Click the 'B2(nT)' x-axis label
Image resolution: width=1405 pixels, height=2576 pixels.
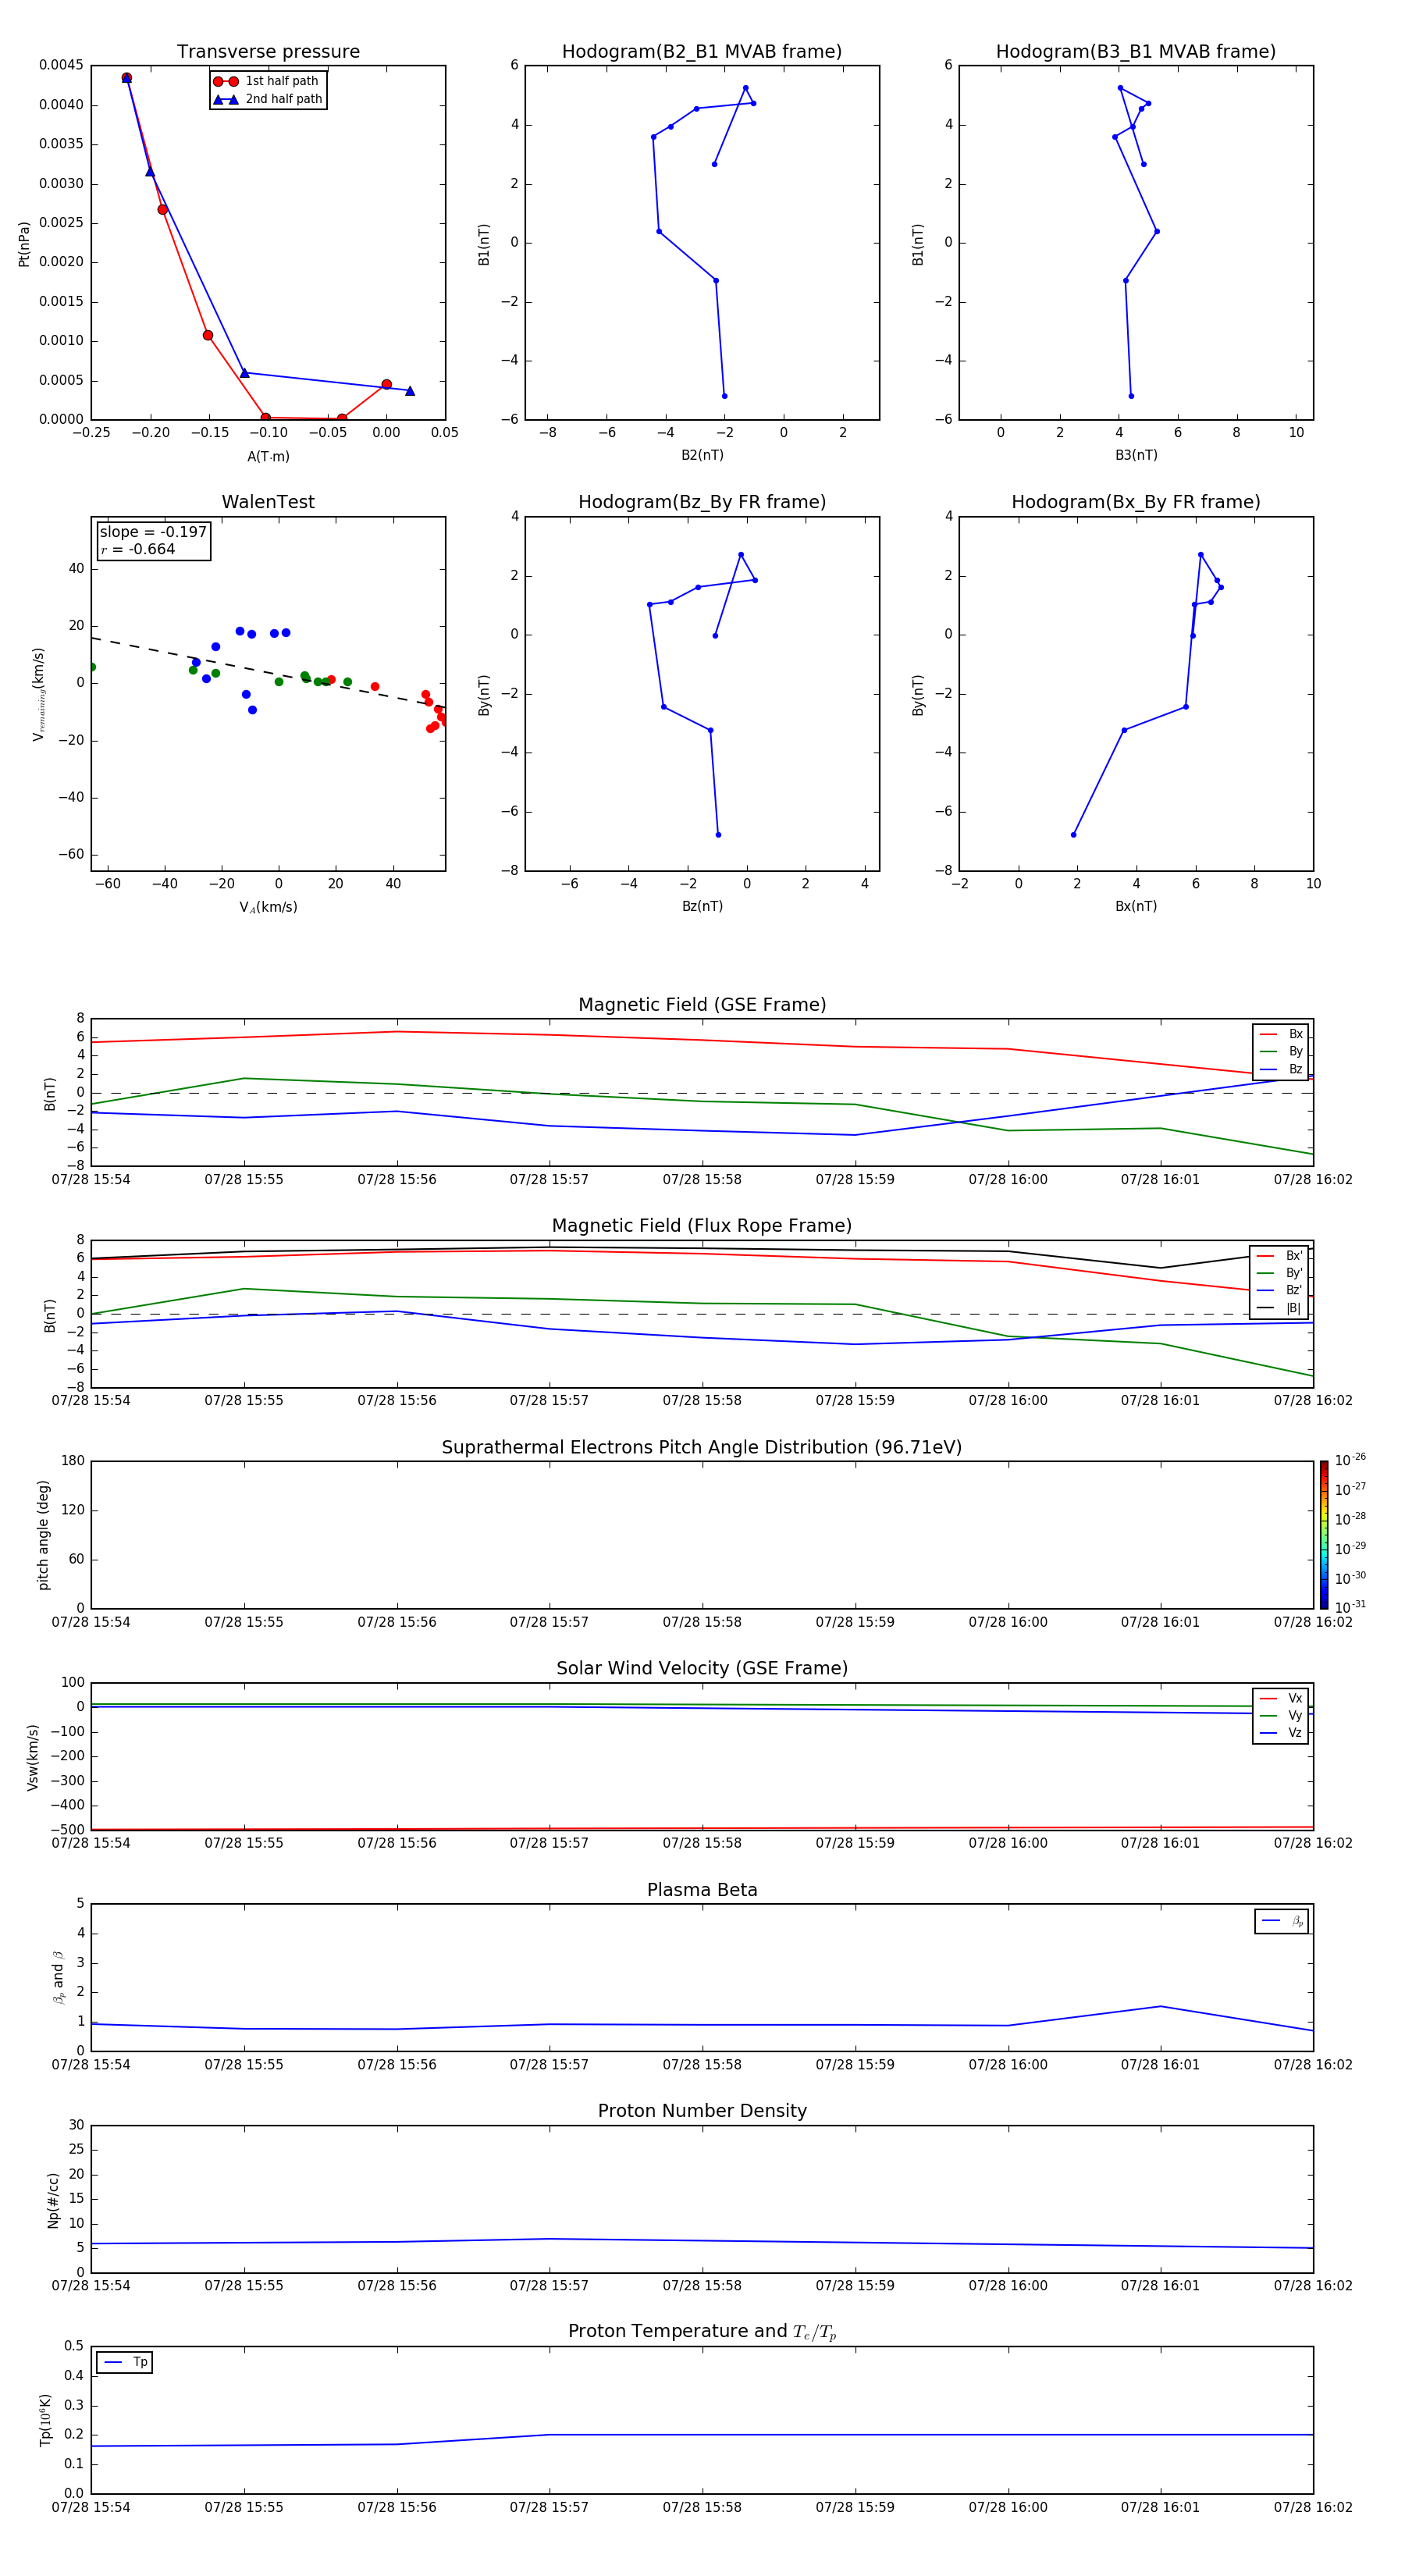[x=702, y=455]
